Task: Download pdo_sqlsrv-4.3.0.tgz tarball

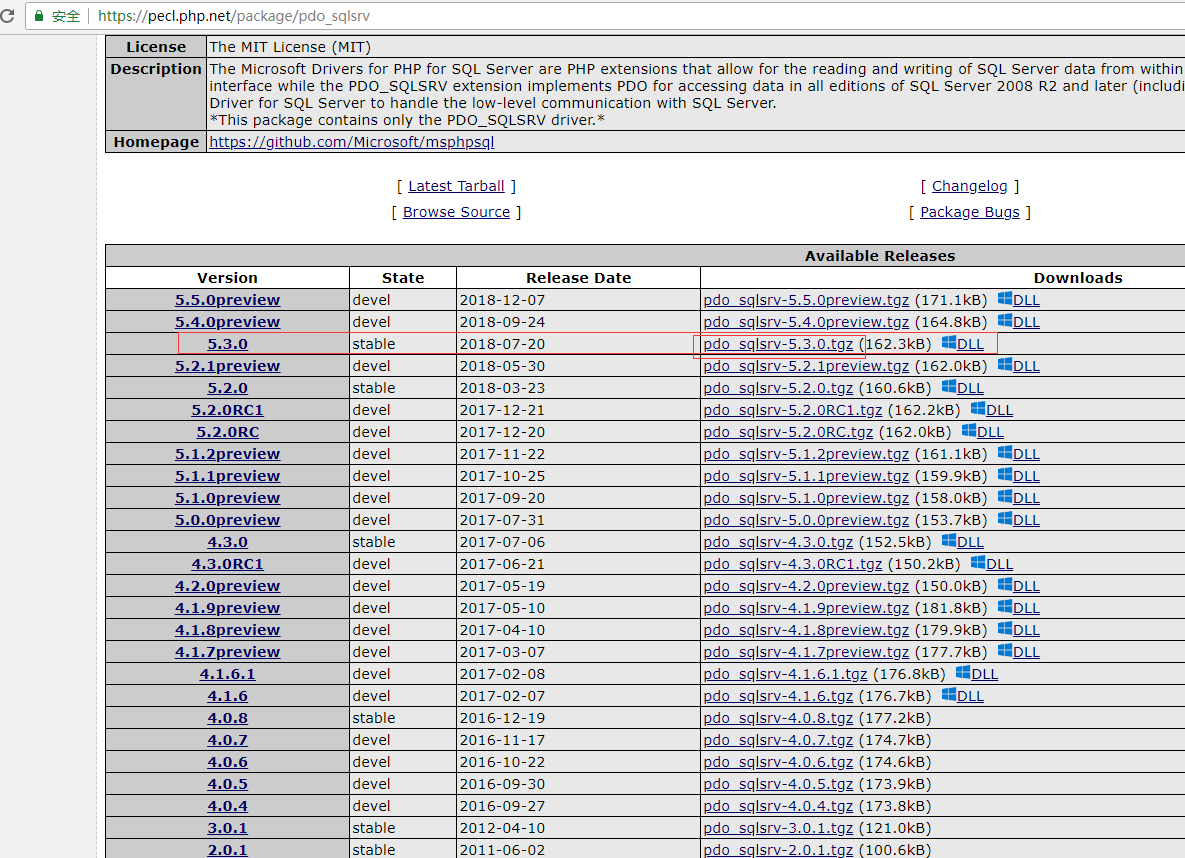Action: pyautogui.click(x=778, y=541)
